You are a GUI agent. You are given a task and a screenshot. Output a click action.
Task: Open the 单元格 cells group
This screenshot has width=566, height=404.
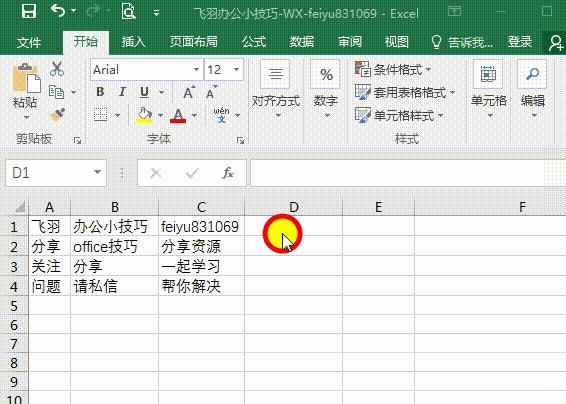(489, 90)
